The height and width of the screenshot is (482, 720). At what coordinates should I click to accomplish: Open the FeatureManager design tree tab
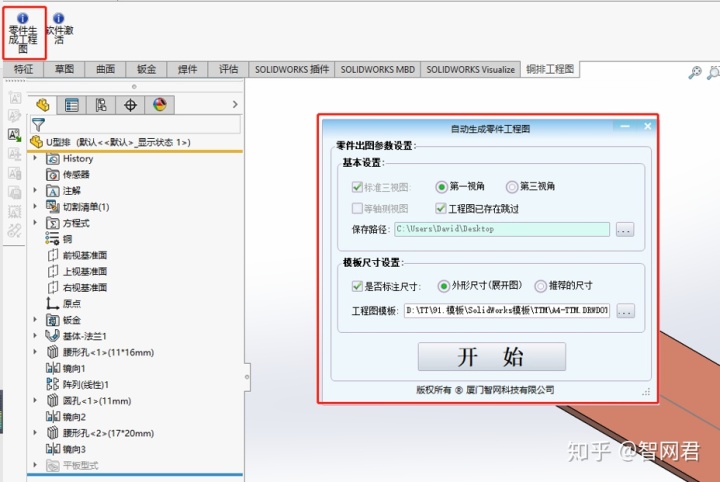[43, 105]
